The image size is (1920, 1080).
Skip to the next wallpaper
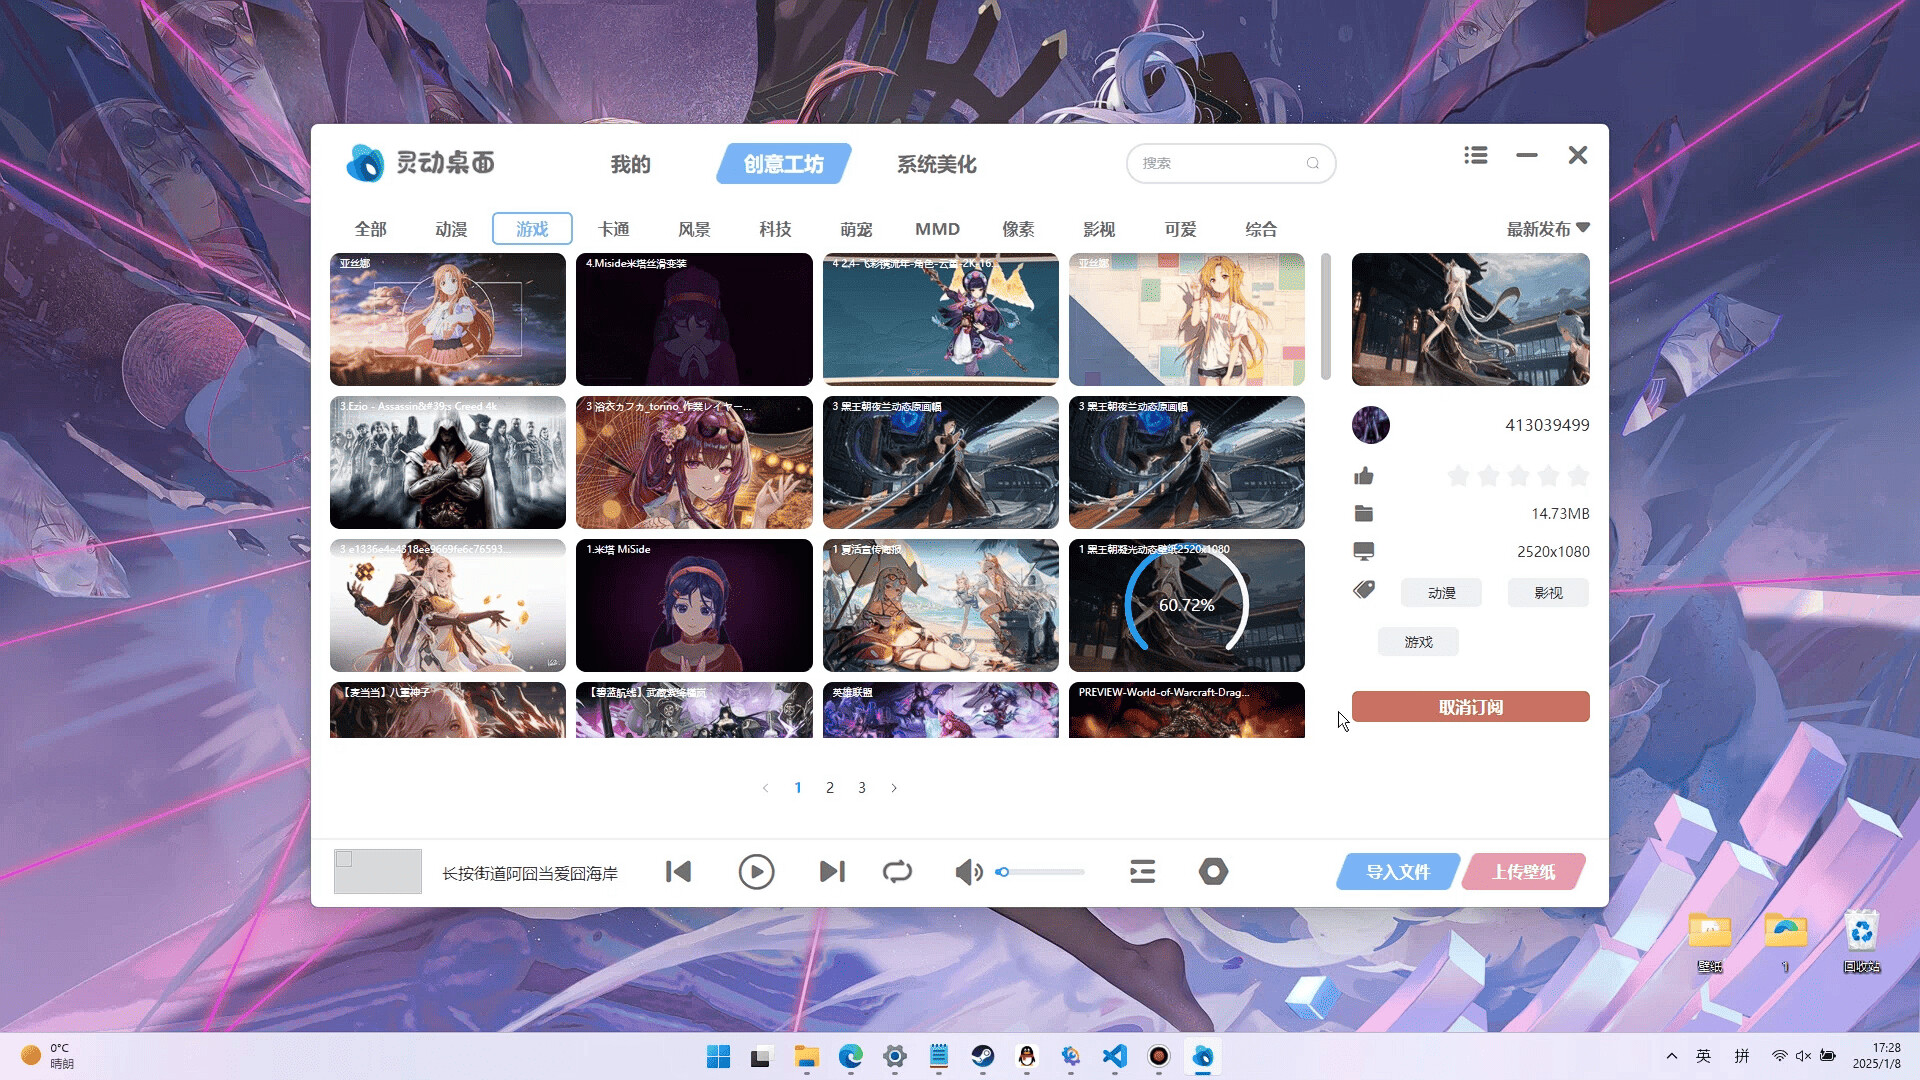point(832,872)
